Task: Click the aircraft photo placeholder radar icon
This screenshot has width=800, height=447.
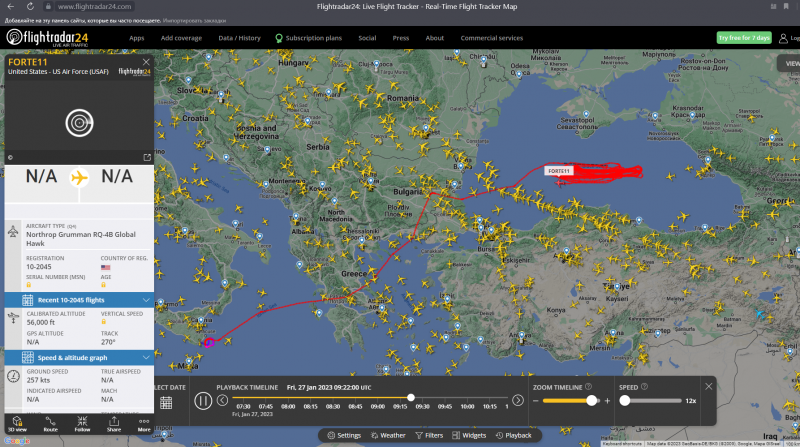Action: click(79, 123)
